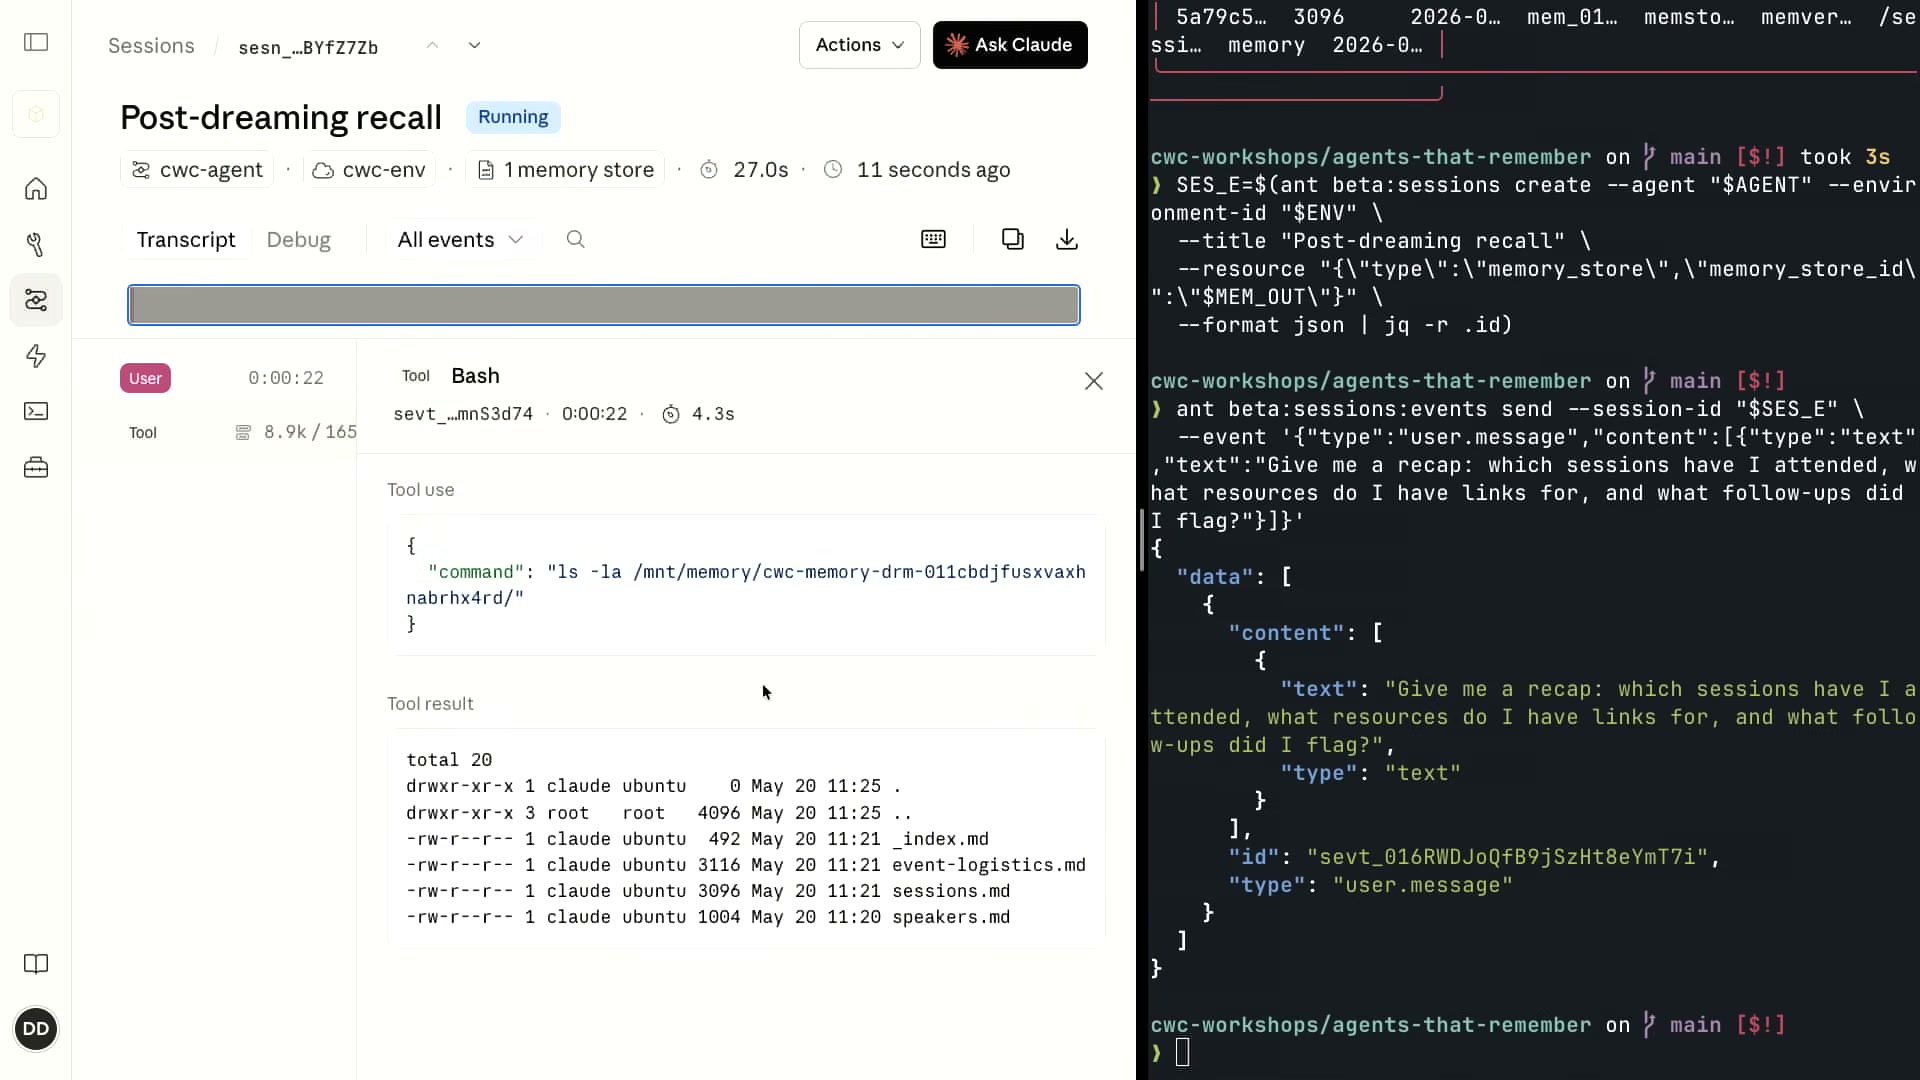Open the tools wrench sidebar icon
Screen dimensions: 1920x1080
[x=36, y=245]
